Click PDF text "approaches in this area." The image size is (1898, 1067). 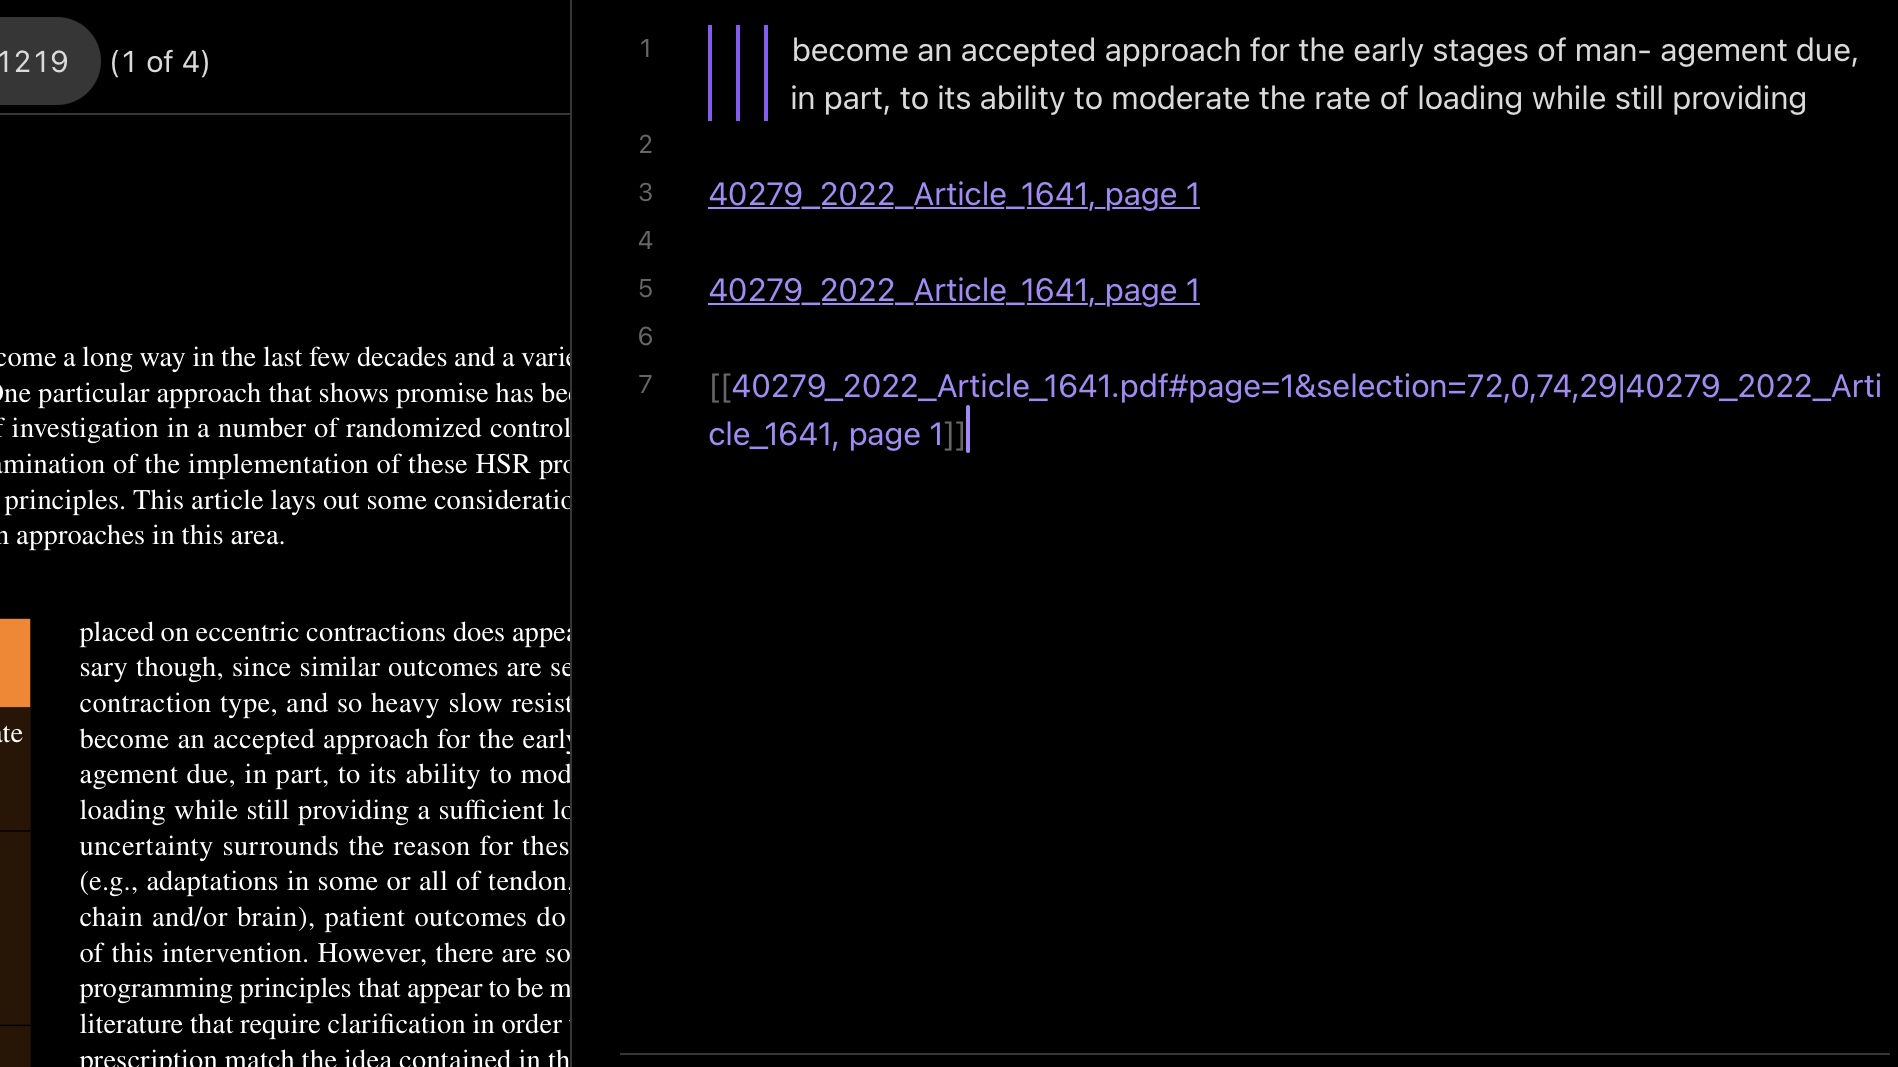[x=150, y=536]
